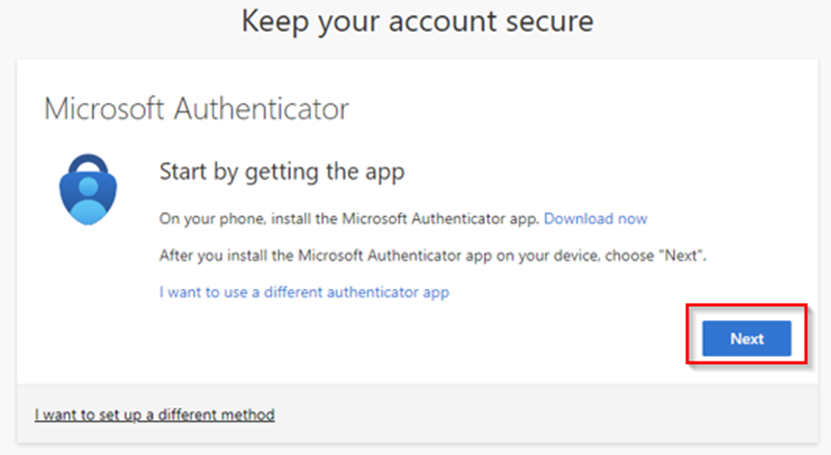Click the word "secure" in the page heading
This screenshot has height=455, width=831.
tap(546, 21)
